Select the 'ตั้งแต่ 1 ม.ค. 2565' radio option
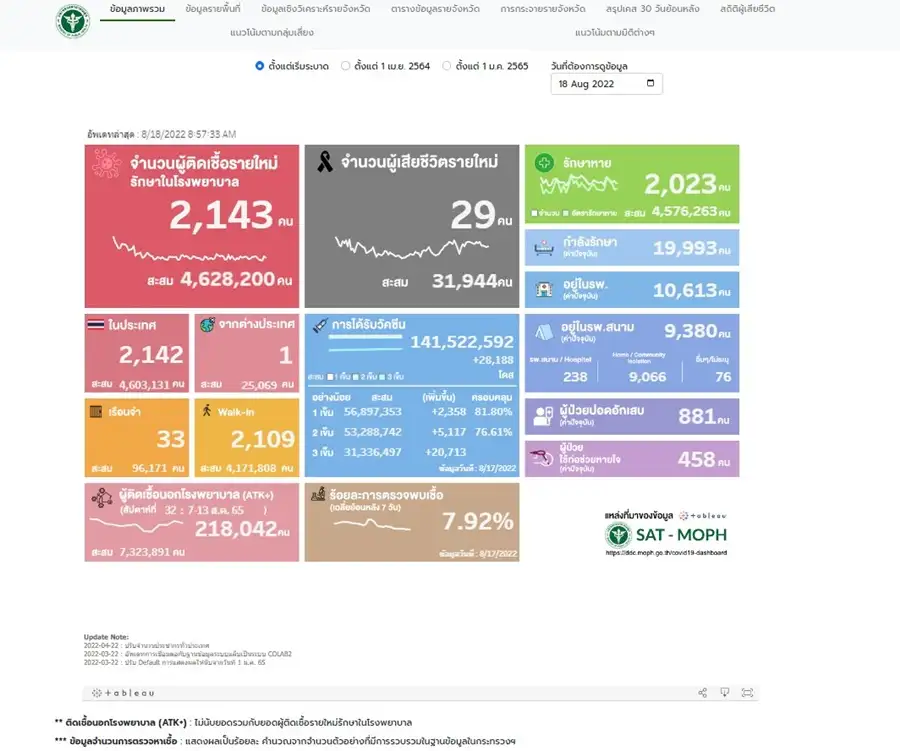The image size is (900, 751). [447, 66]
